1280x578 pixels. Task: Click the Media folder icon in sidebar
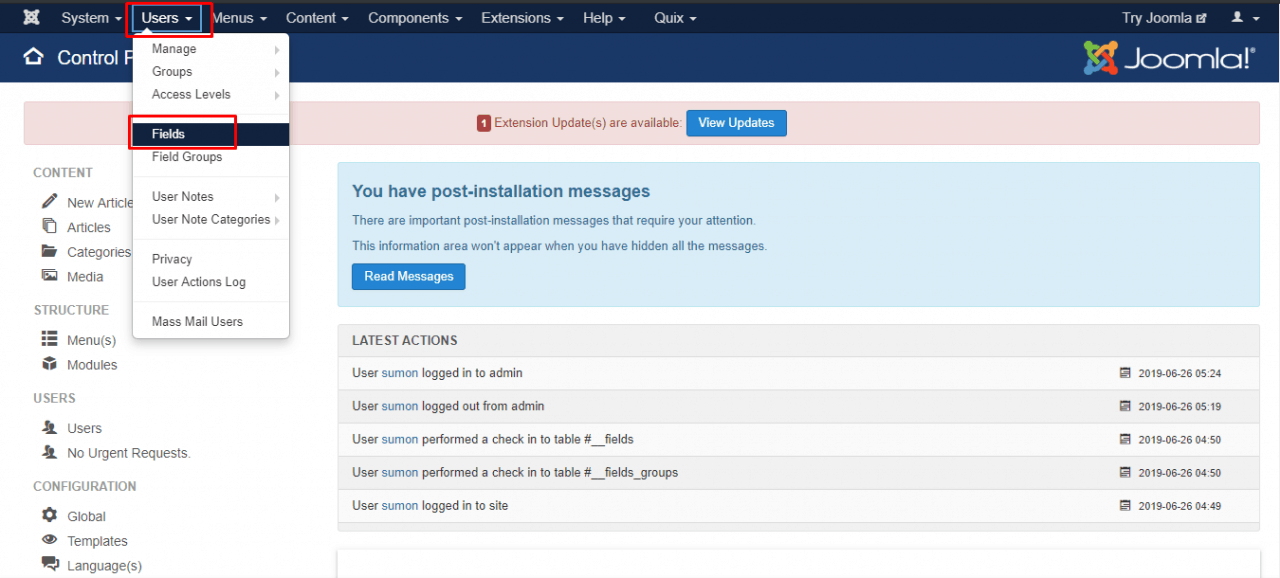click(x=50, y=277)
